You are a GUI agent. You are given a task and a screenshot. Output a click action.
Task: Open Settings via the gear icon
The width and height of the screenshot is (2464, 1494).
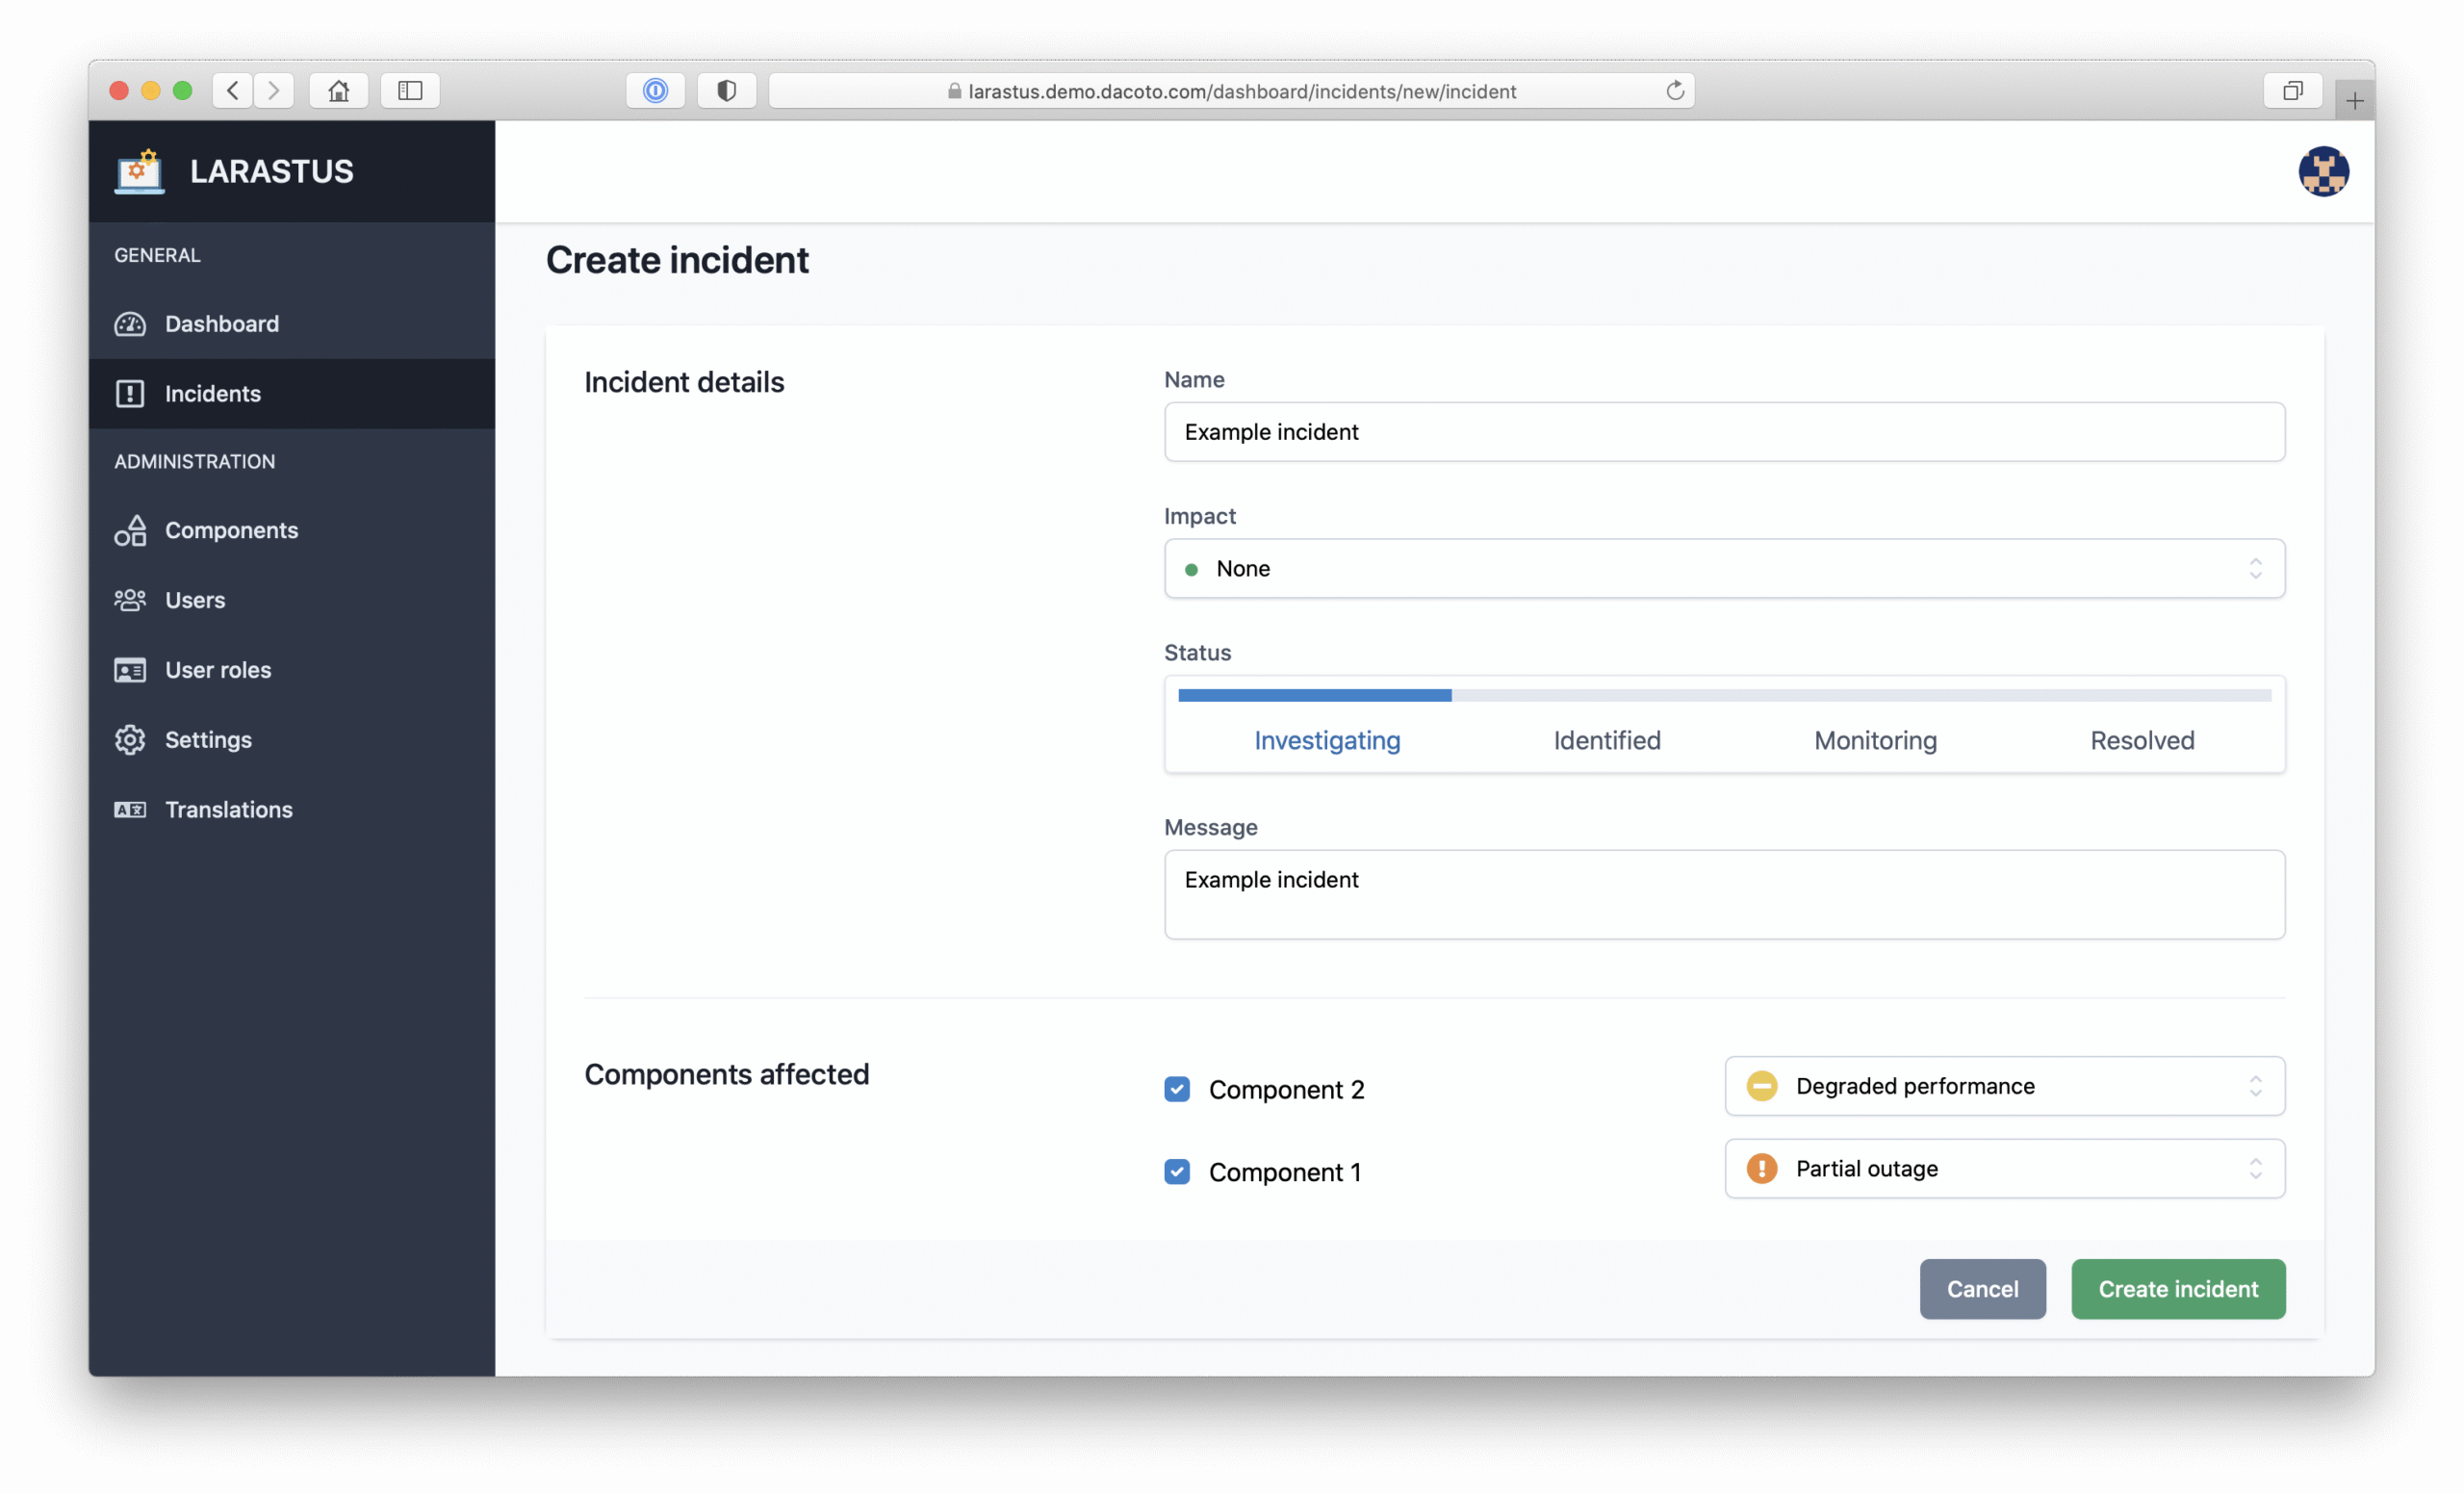(130, 740)
